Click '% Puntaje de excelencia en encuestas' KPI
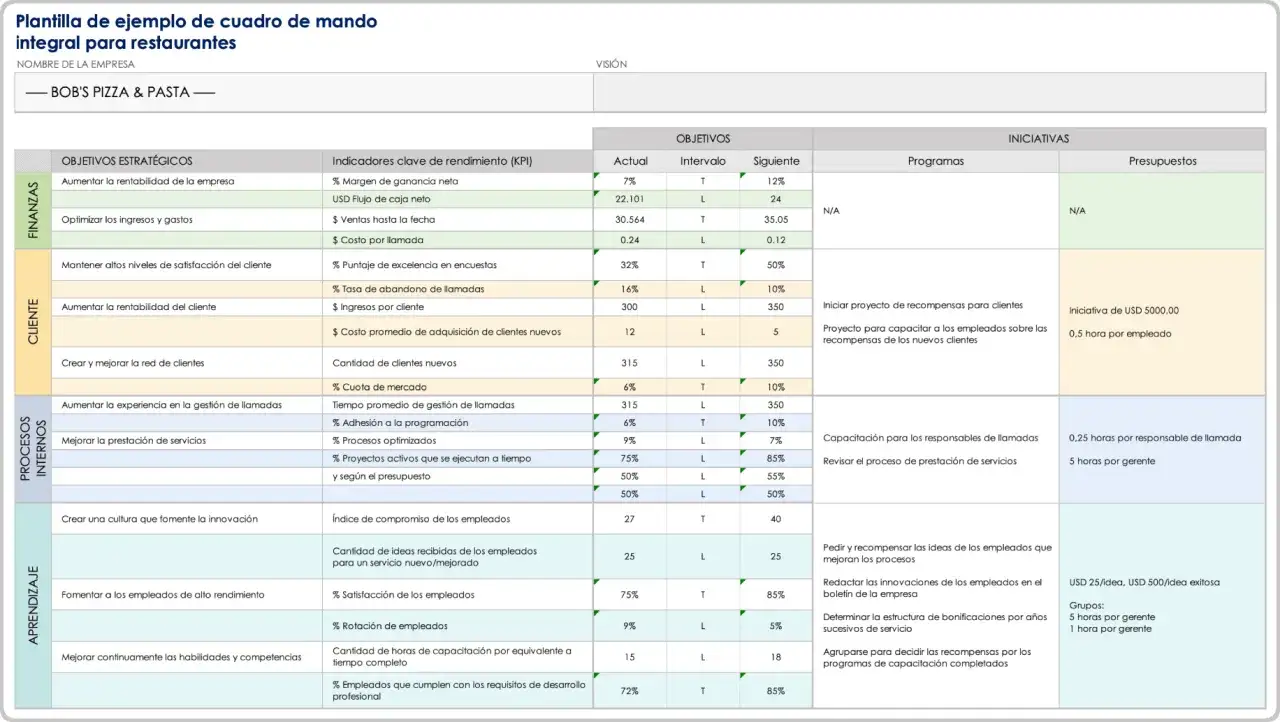The height and width of the screenshot is (722, 1280). coord(415,265)
